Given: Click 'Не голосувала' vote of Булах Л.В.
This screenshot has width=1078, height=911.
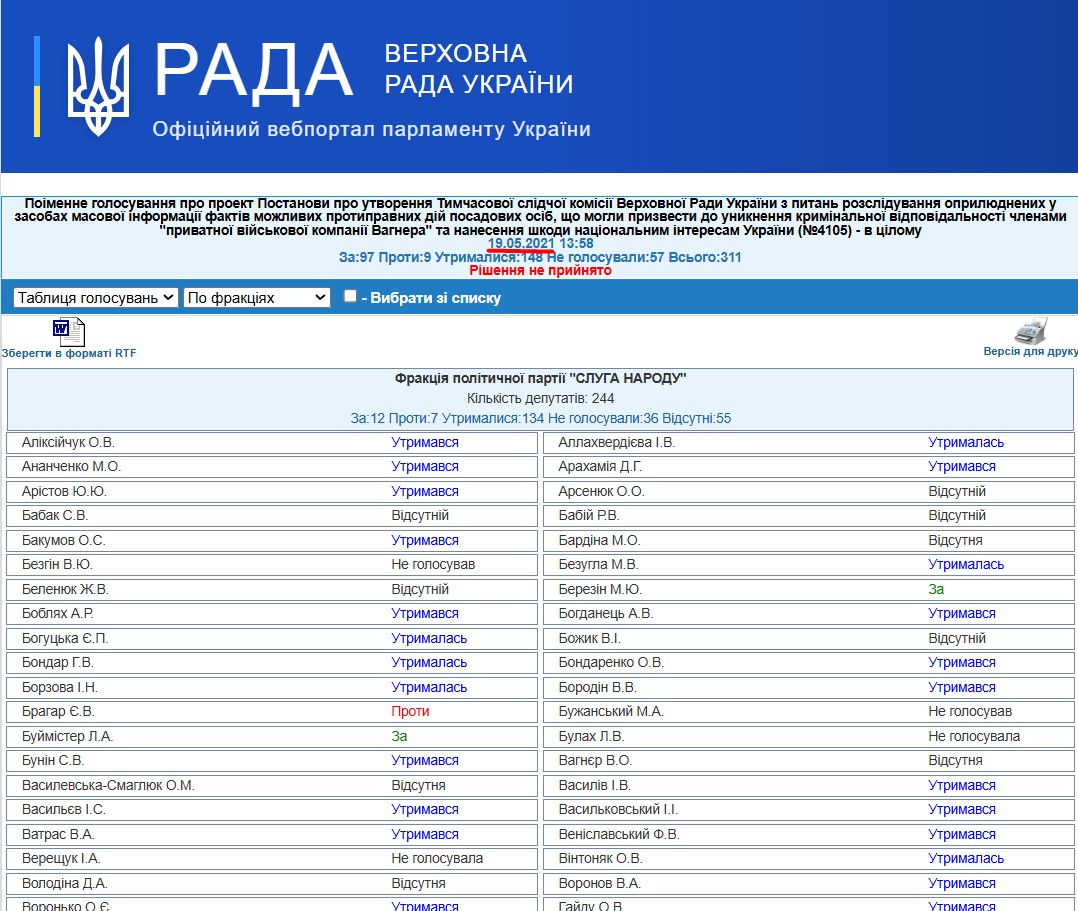Looking at the screenshot, I should [974, 736].
